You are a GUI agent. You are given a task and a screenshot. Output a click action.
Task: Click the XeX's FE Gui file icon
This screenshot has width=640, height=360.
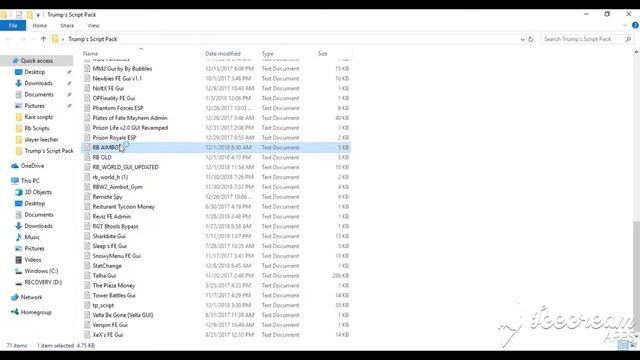click(x=87, y=335)
